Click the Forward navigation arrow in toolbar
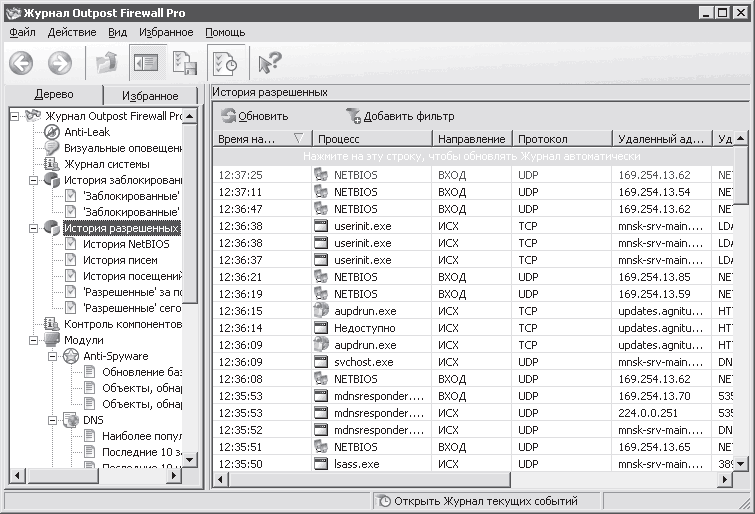755x514 pixels. (x=60, y=64)
